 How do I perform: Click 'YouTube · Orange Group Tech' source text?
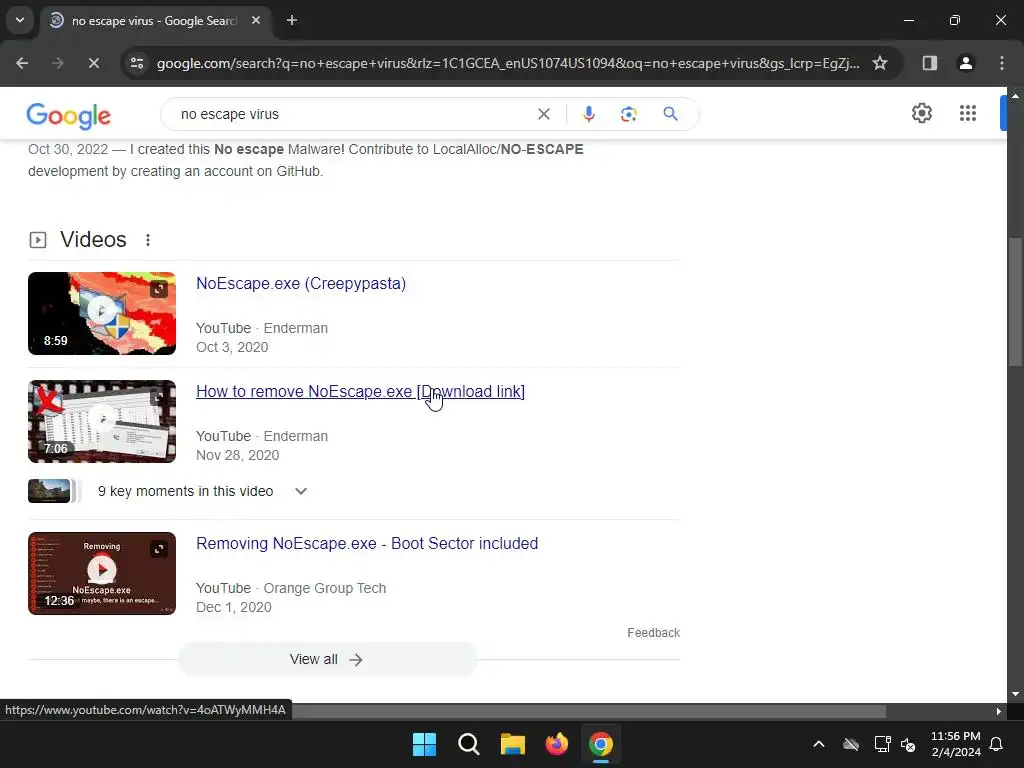[291, 588]
